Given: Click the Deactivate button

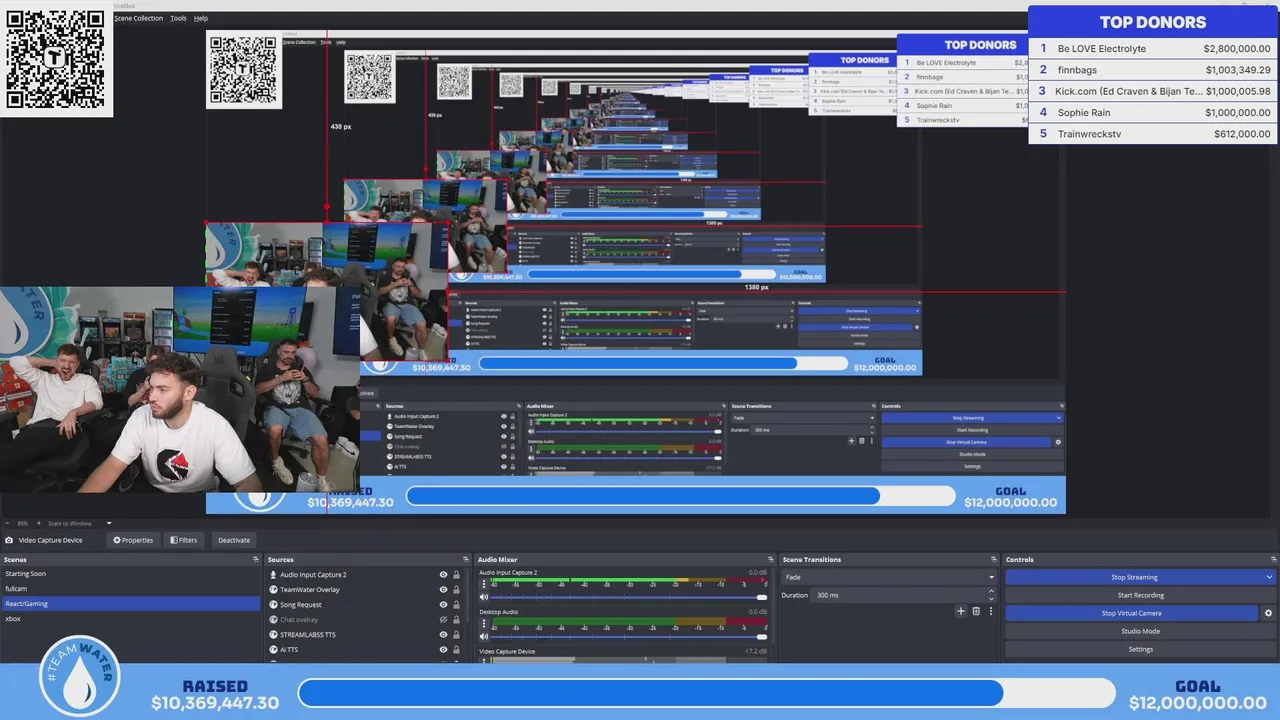Looking at the screenshot, I should point(234,540).
